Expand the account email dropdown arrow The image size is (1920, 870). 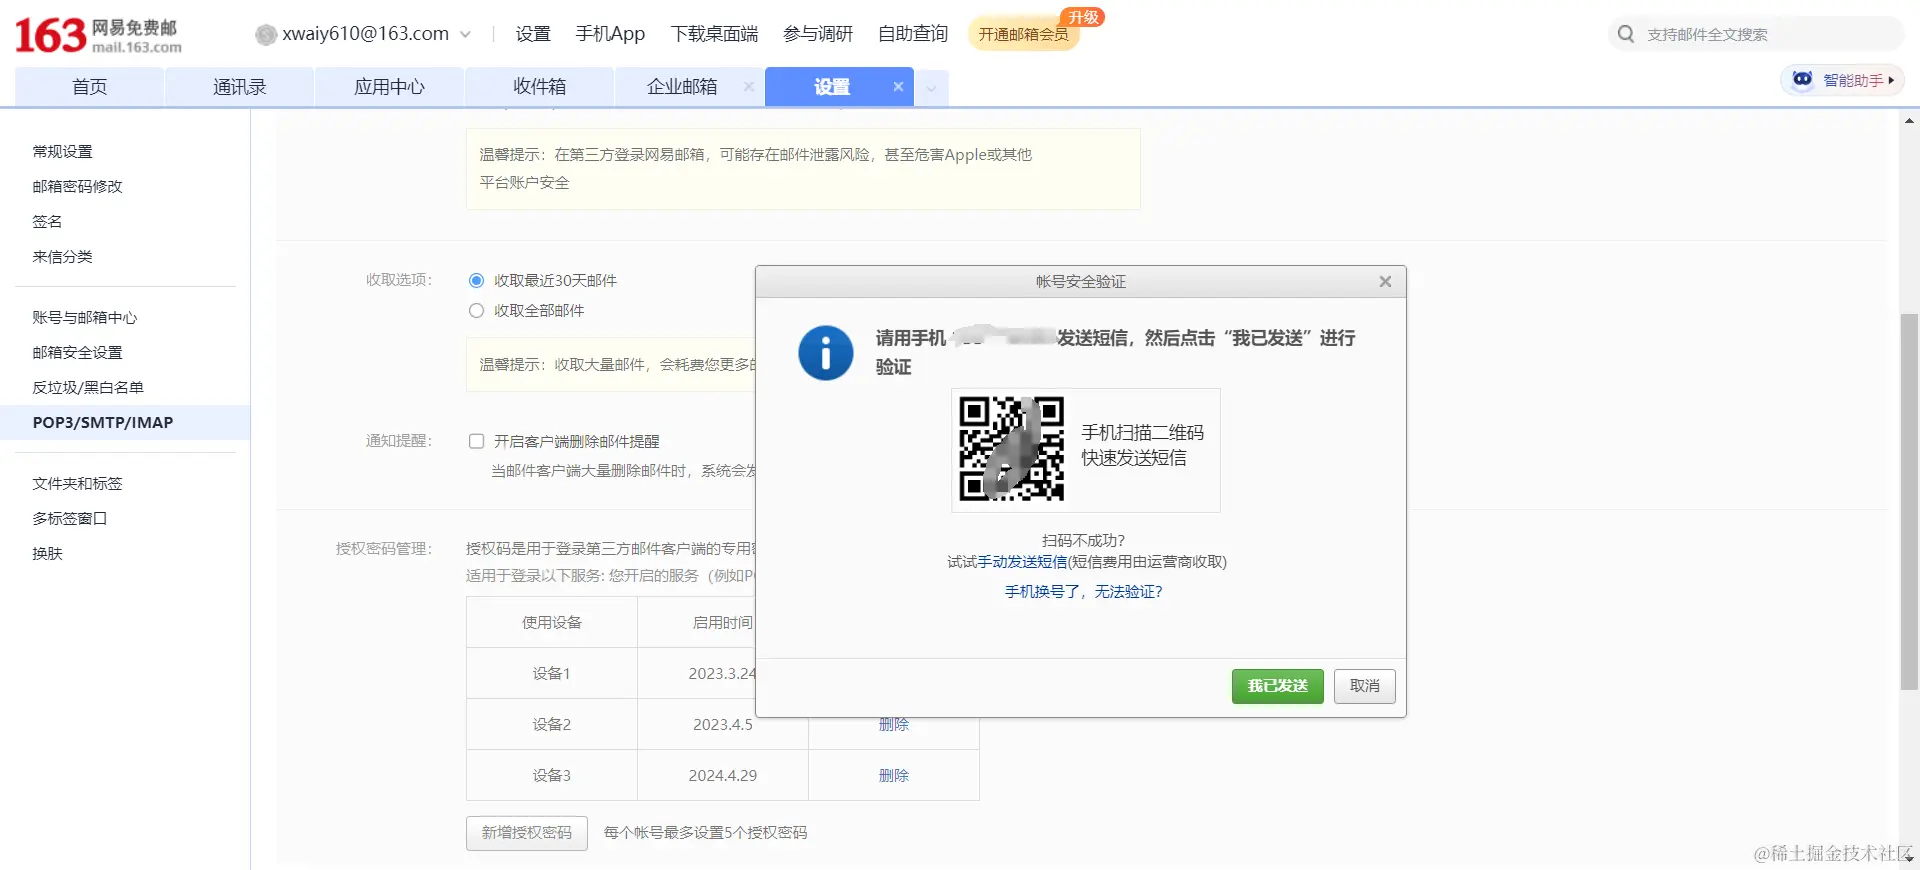coord(465,35)
